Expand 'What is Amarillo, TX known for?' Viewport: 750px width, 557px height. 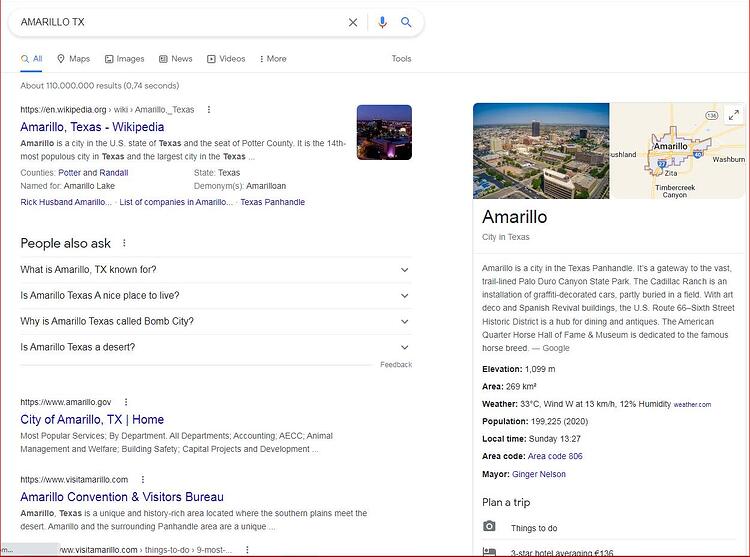point(216,270)
